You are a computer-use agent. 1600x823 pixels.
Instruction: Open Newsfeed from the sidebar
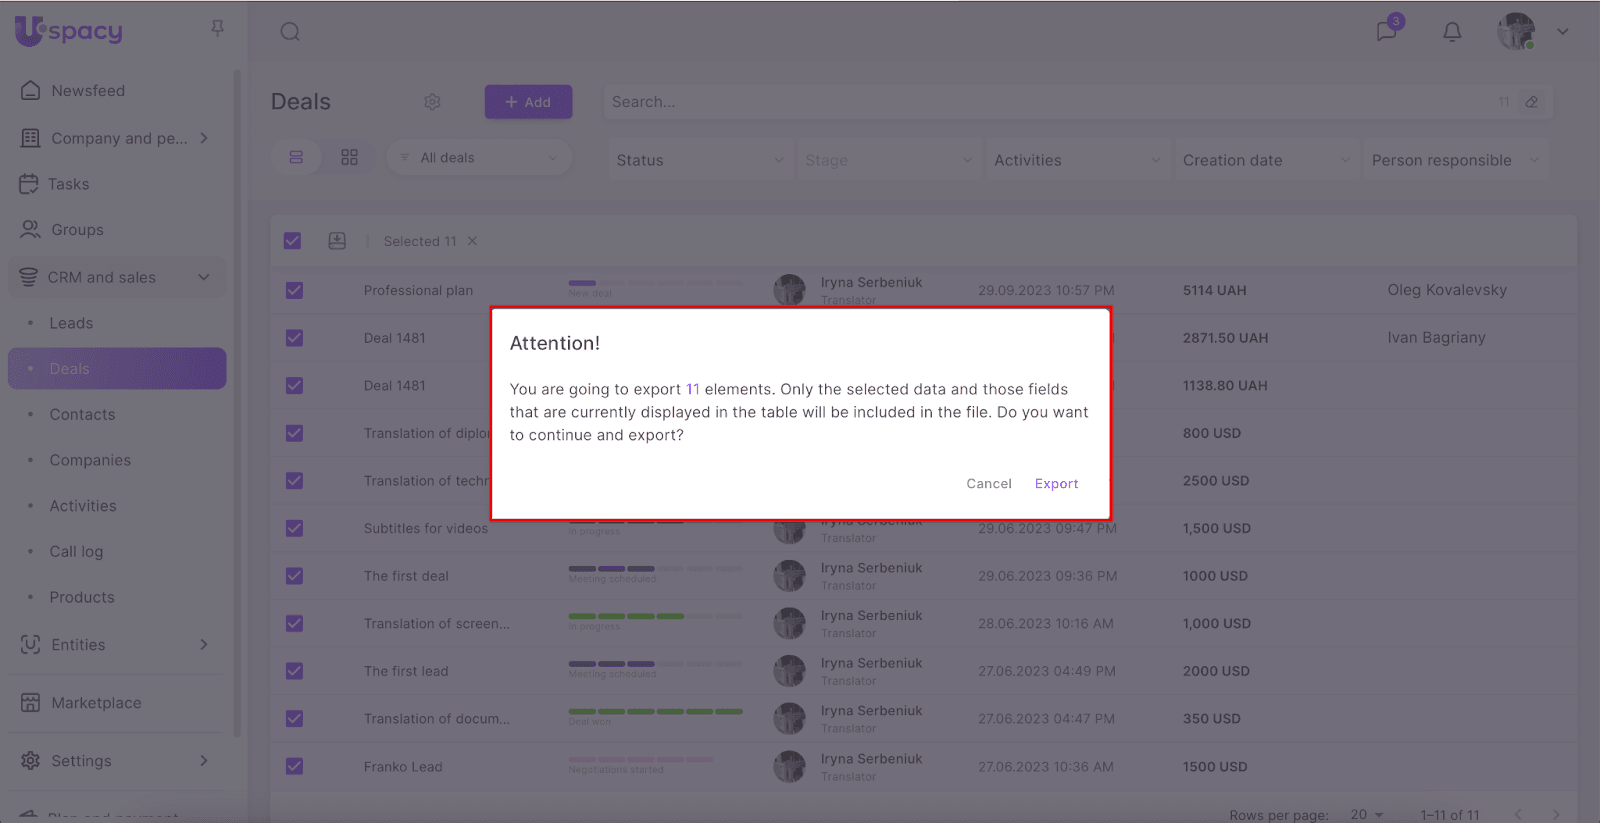pos(88,91)
